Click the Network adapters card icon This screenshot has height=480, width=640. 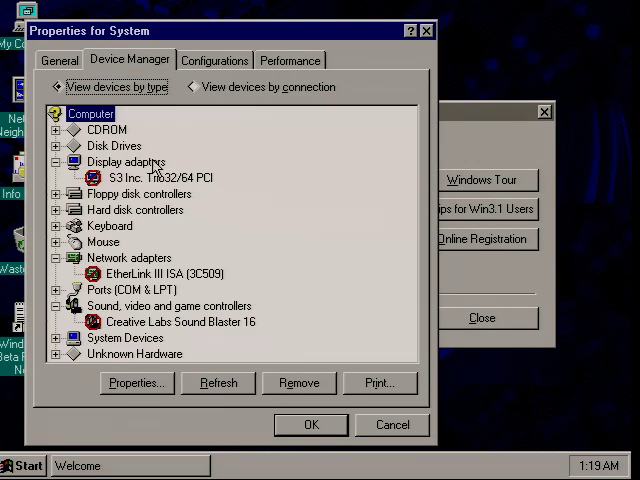point(74,258)
